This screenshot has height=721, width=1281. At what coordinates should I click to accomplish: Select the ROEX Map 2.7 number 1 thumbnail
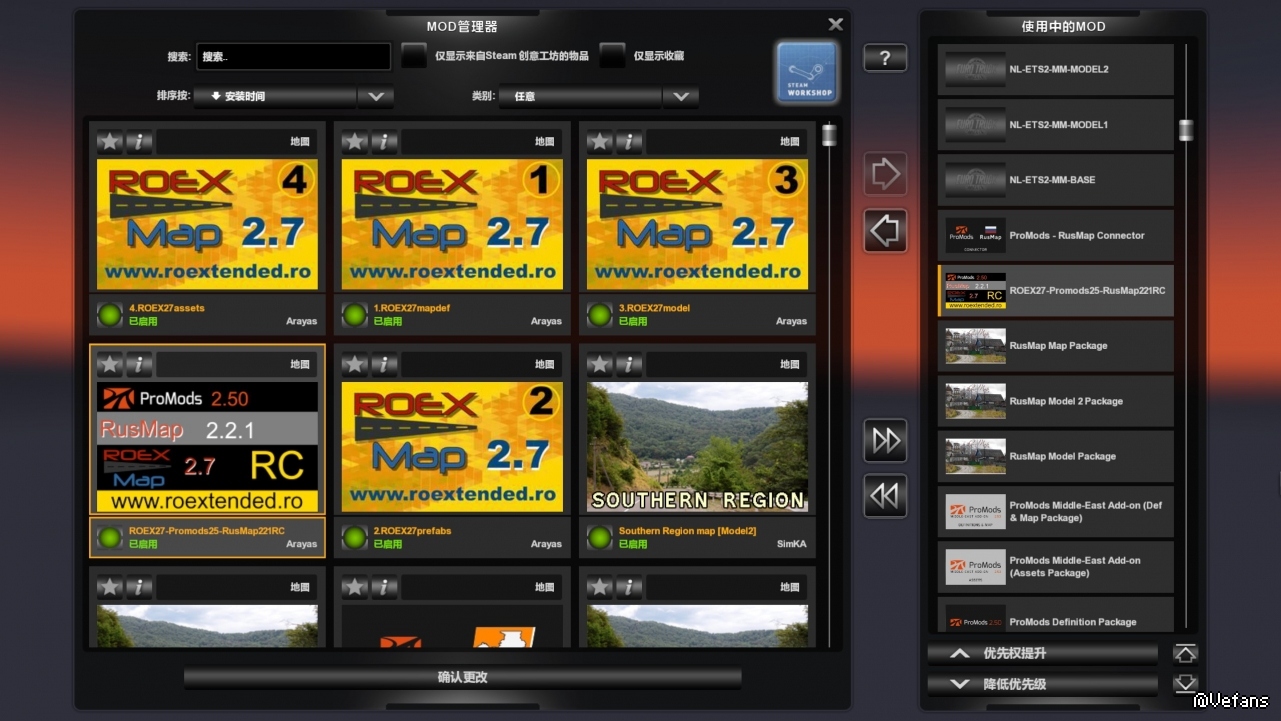(x=452, y=224)
